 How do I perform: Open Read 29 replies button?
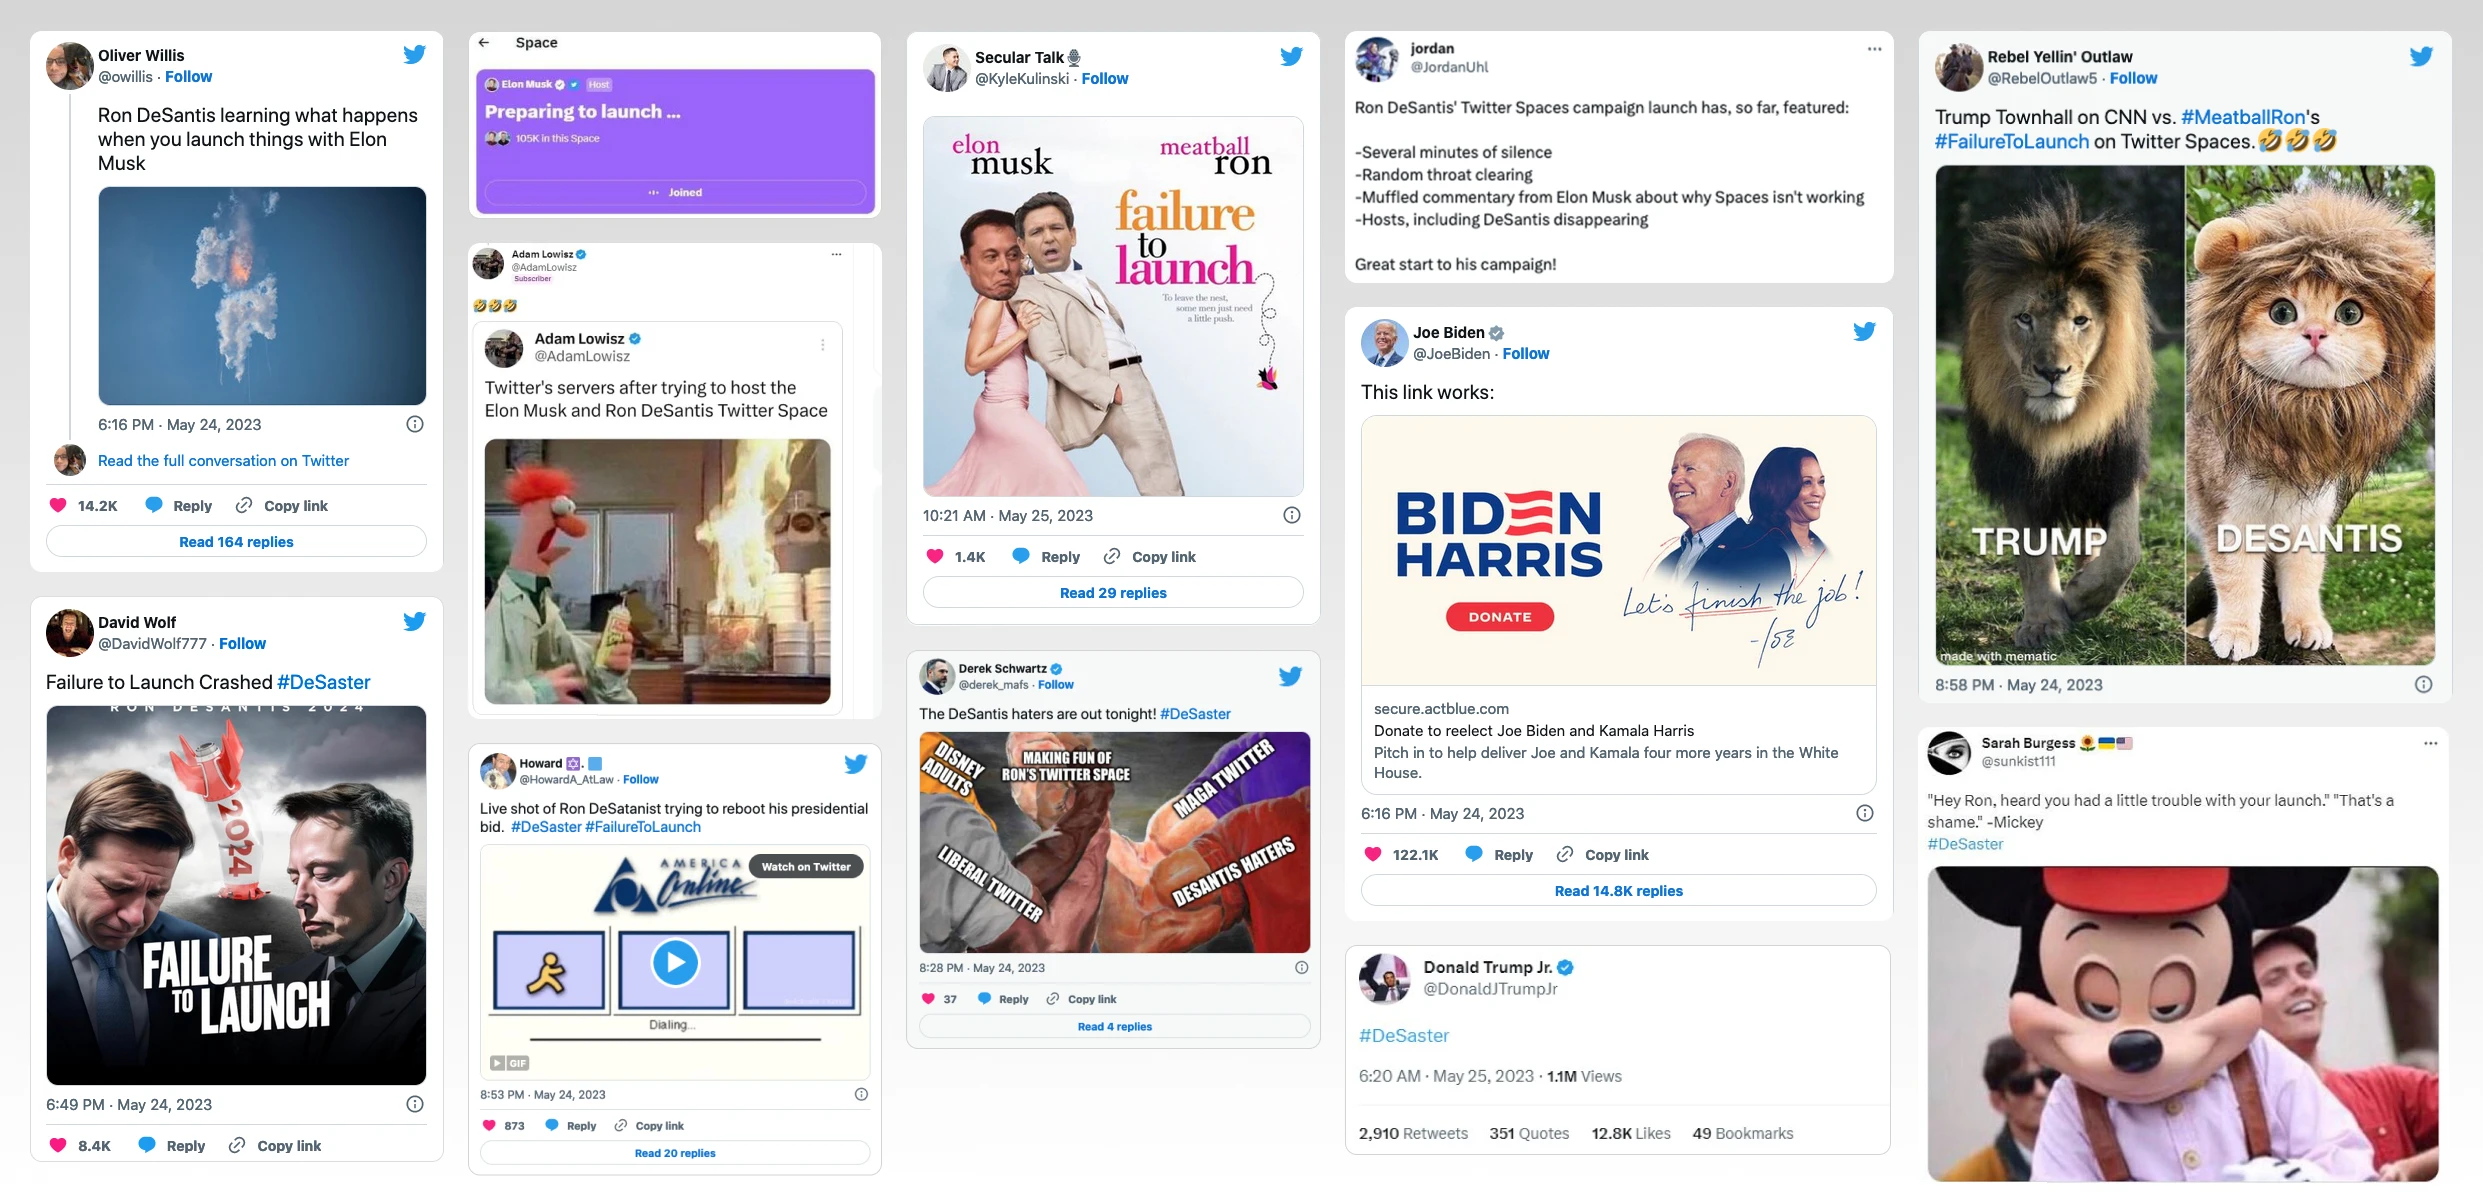coord(1113,592)
